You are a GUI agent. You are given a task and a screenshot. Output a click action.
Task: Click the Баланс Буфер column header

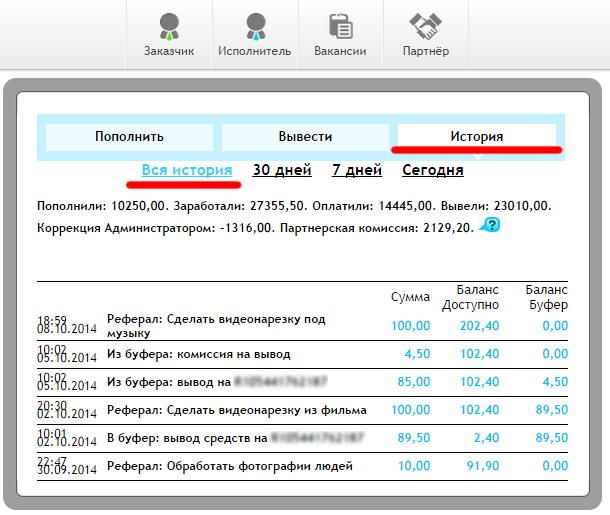546,297
